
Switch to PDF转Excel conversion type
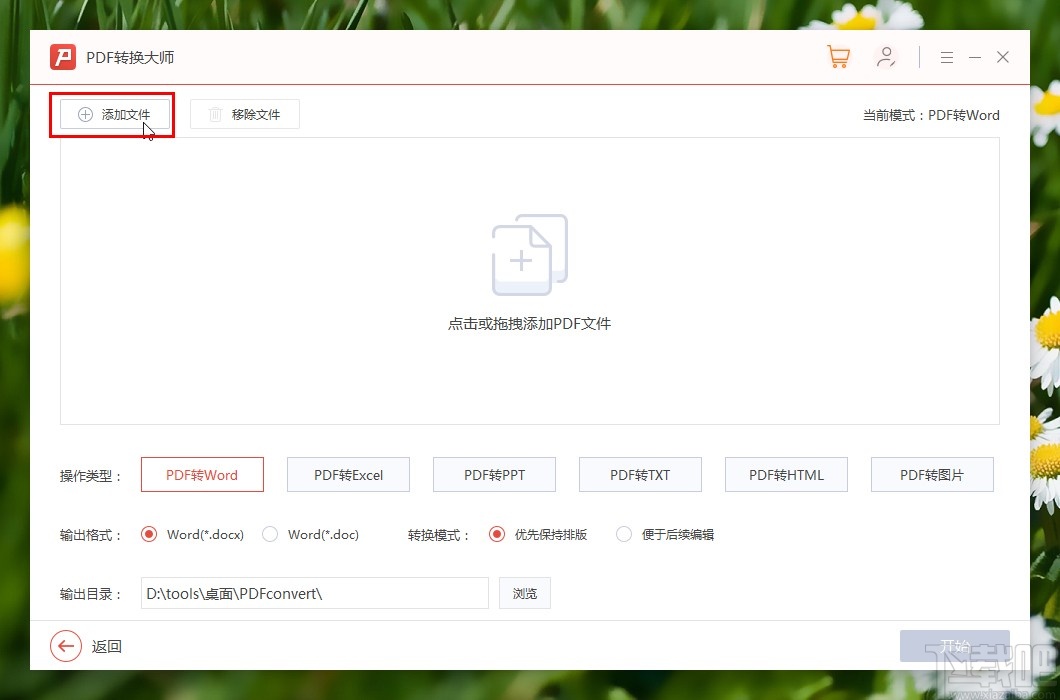pyautogui.click(x=348, y=474)
